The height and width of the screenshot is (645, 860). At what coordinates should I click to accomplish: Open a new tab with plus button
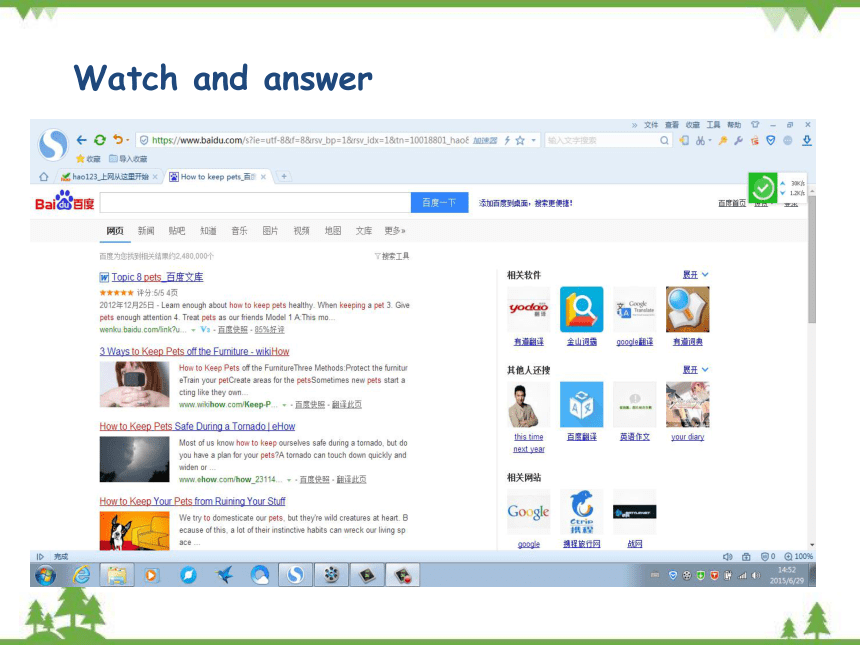(x=284, y=177)
